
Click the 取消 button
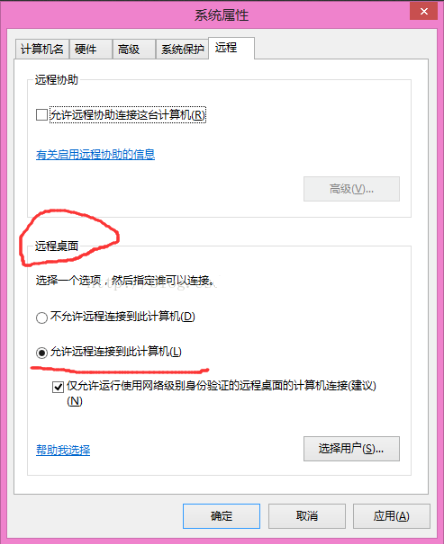pos(307,516)
